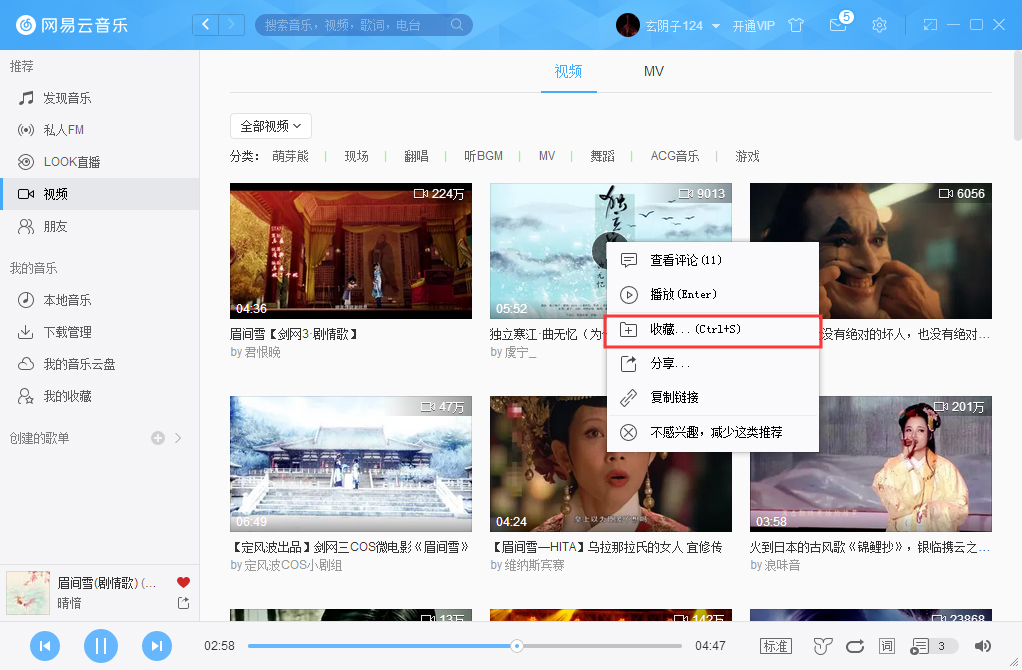Pause the currently playing song

point(101,646)
